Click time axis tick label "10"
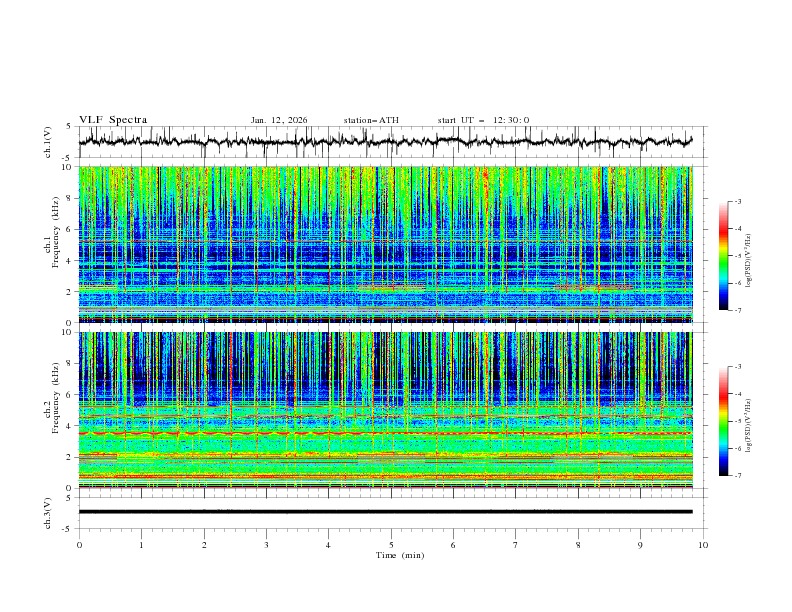 703,545
